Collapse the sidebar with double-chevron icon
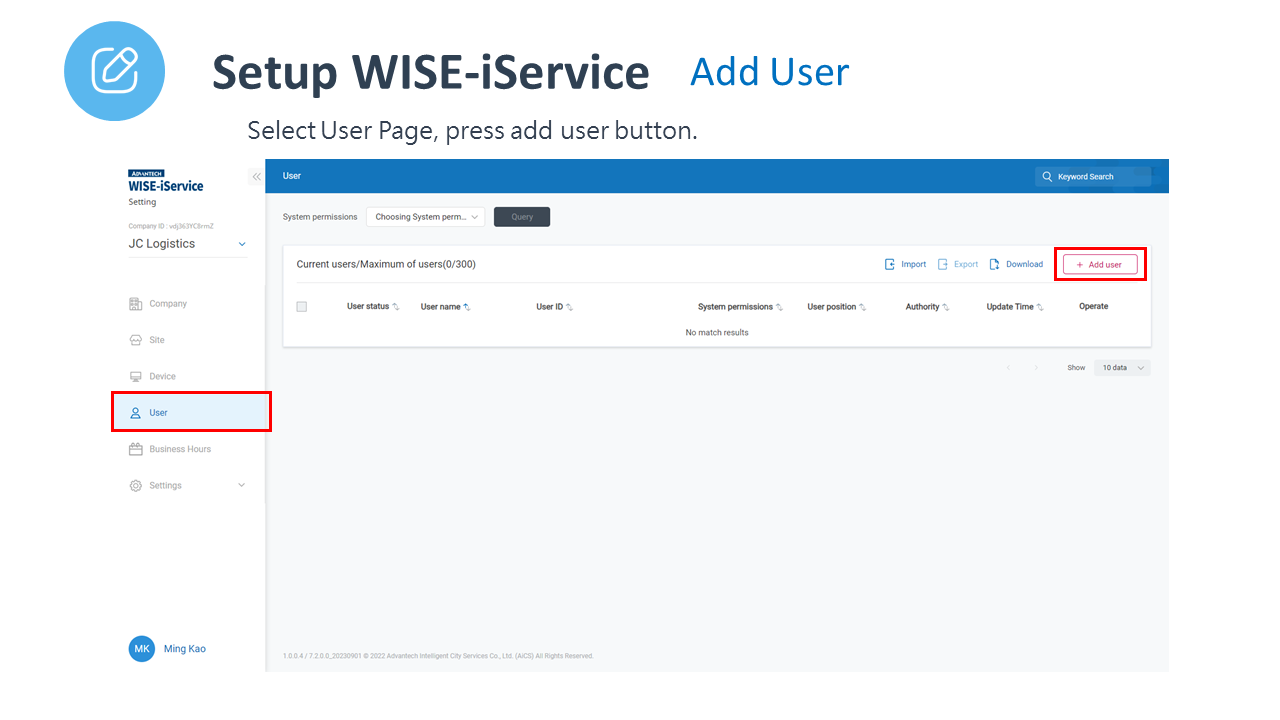The image size is (1280, 720). (256, 177)
